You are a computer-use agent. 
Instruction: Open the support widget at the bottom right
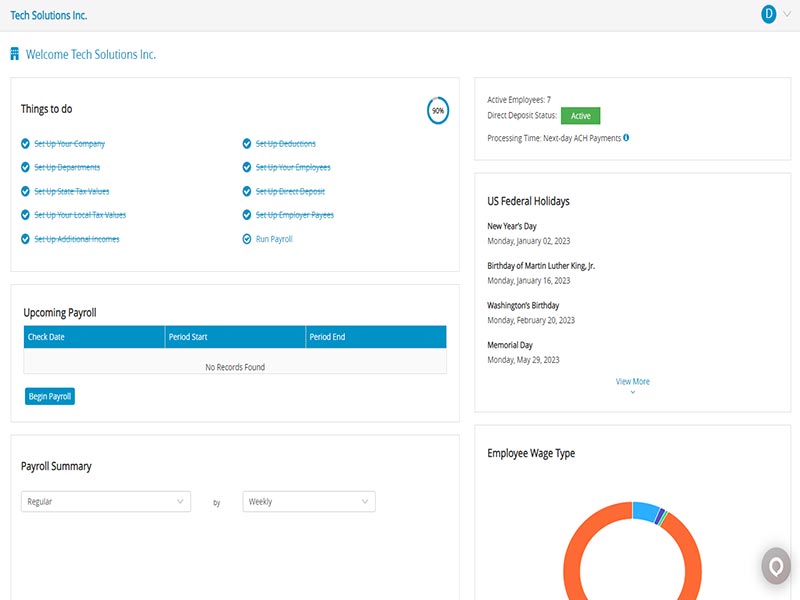click(775, 565)
